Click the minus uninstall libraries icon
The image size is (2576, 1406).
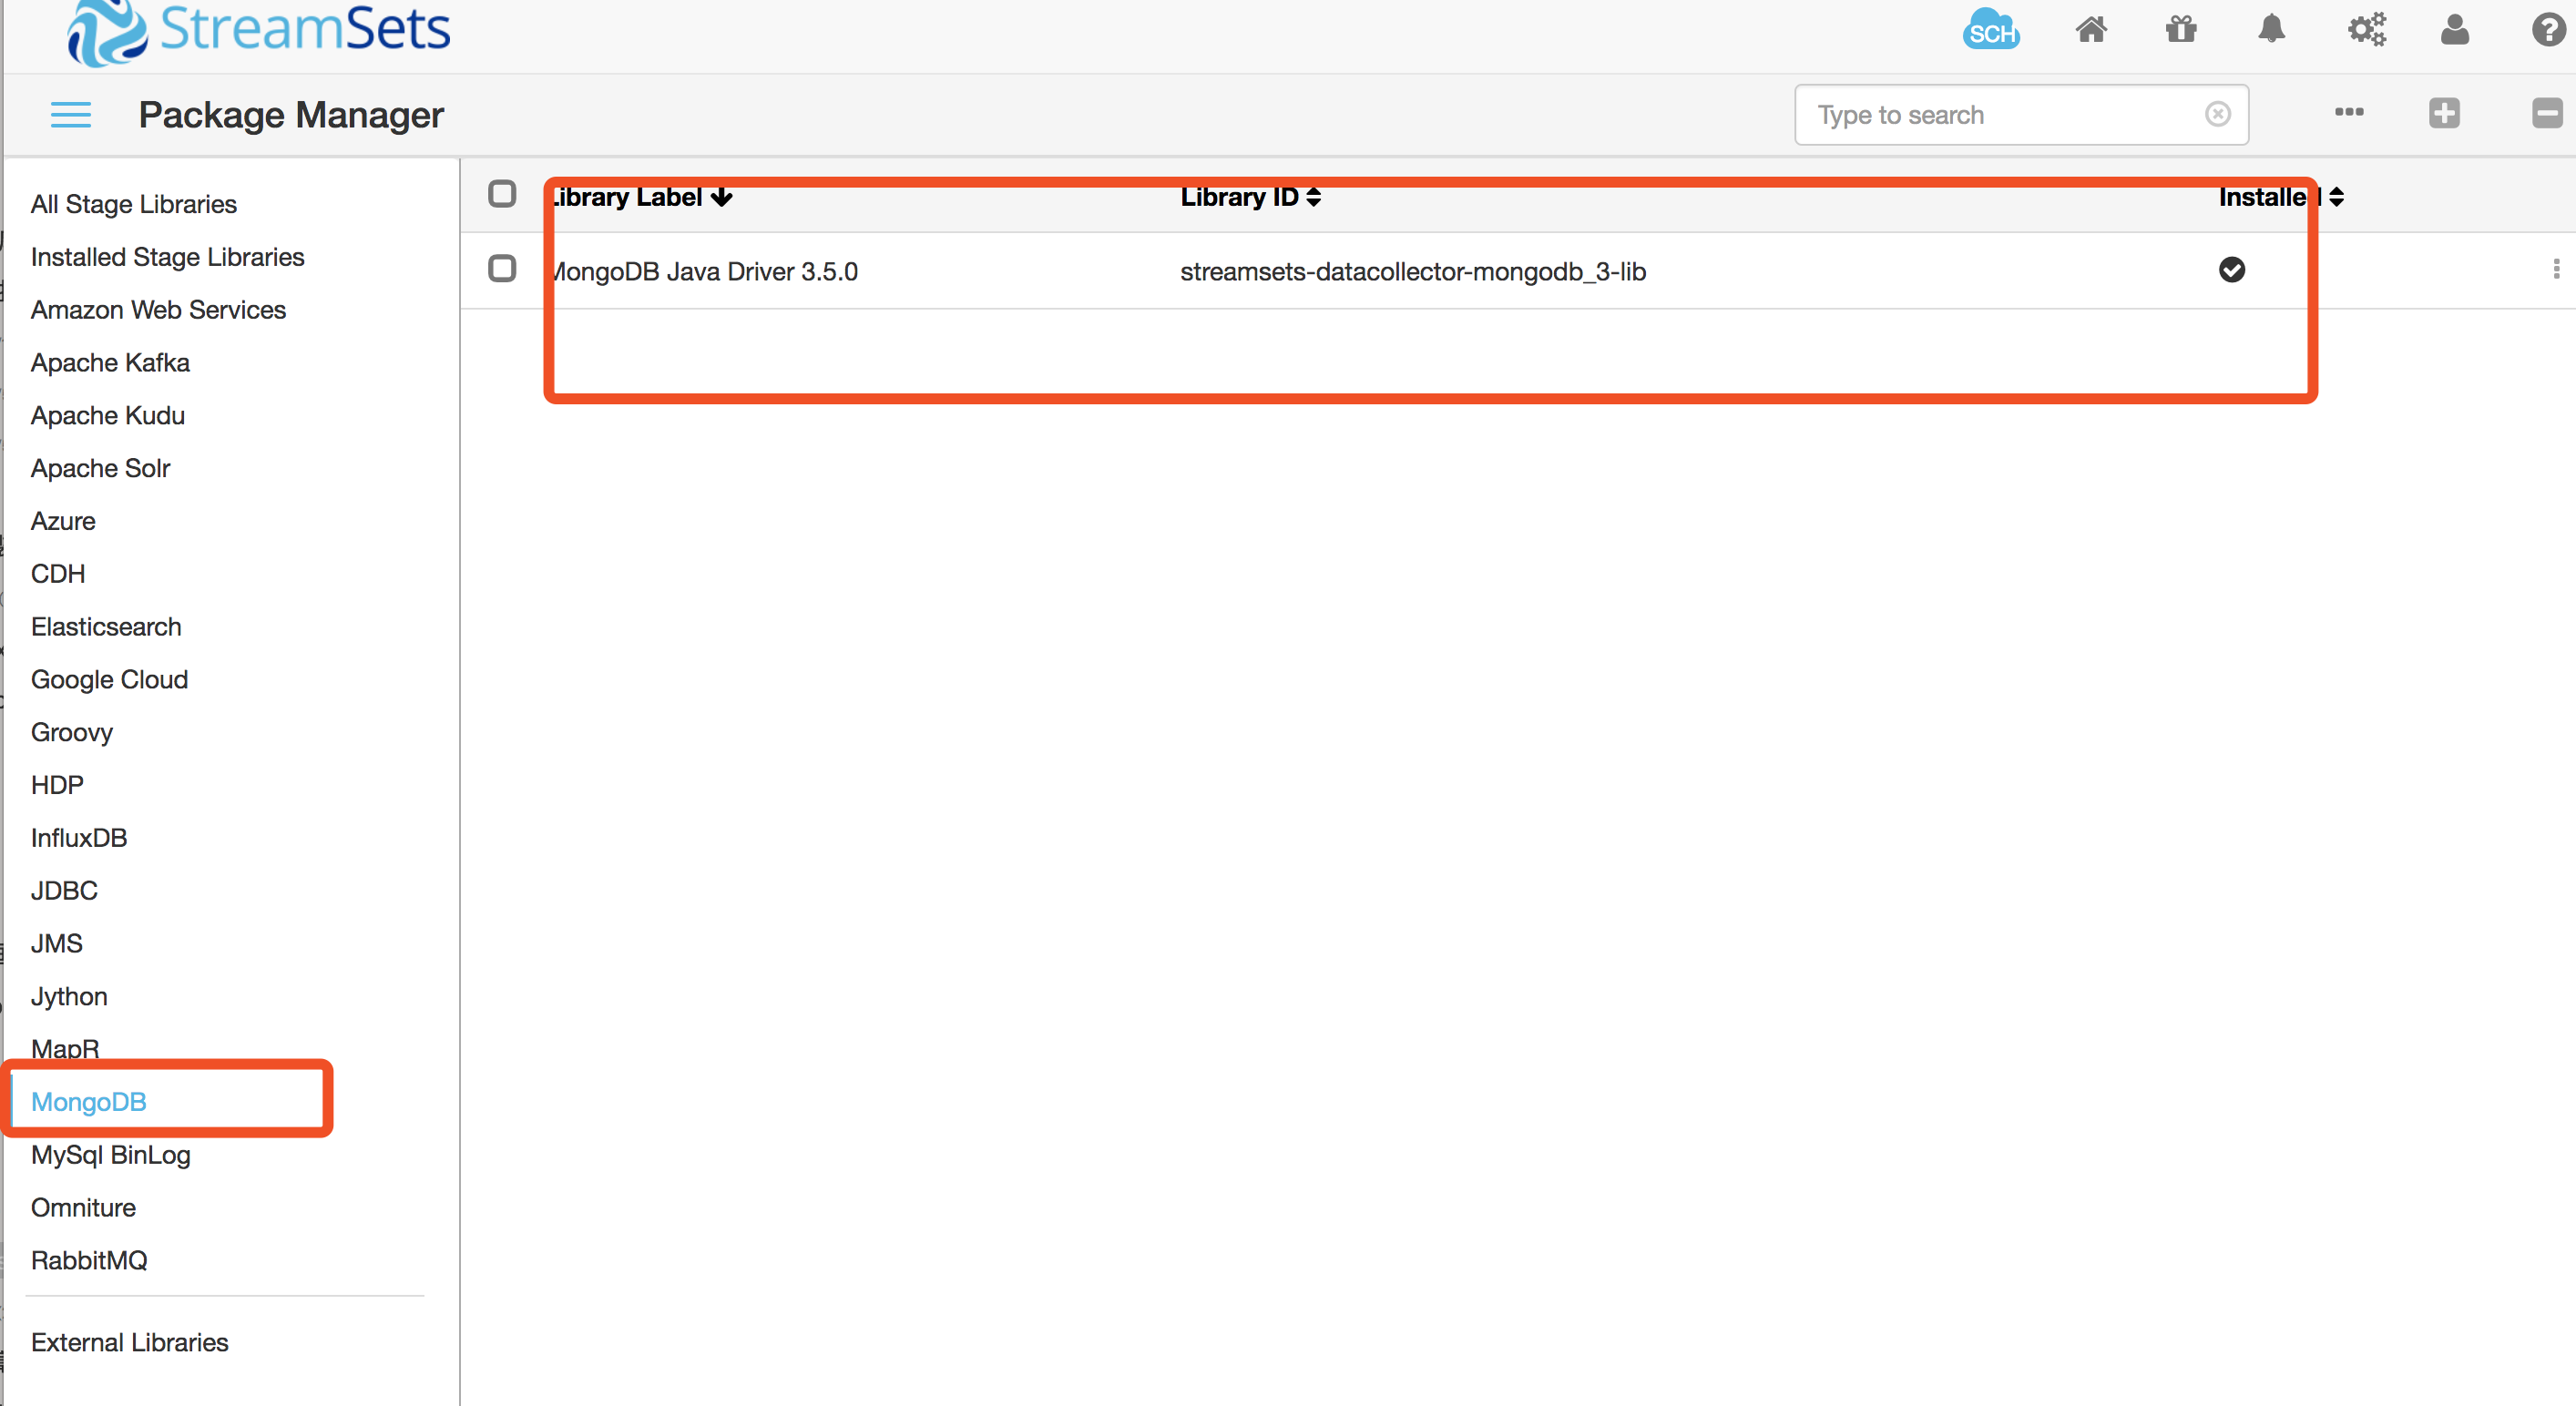click(x=2547, y=113)
